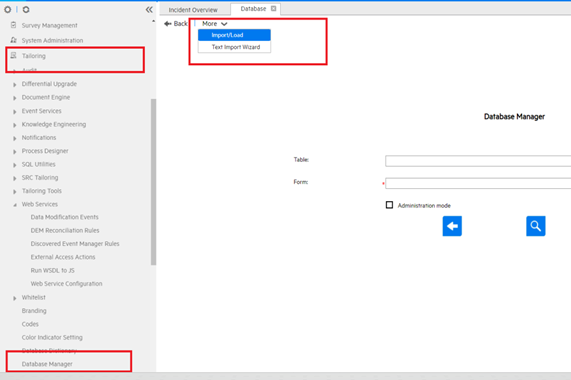Expand the Differential Upgrade tree node
The height and width of the screenshot is (380, 571).
point(15,84)
